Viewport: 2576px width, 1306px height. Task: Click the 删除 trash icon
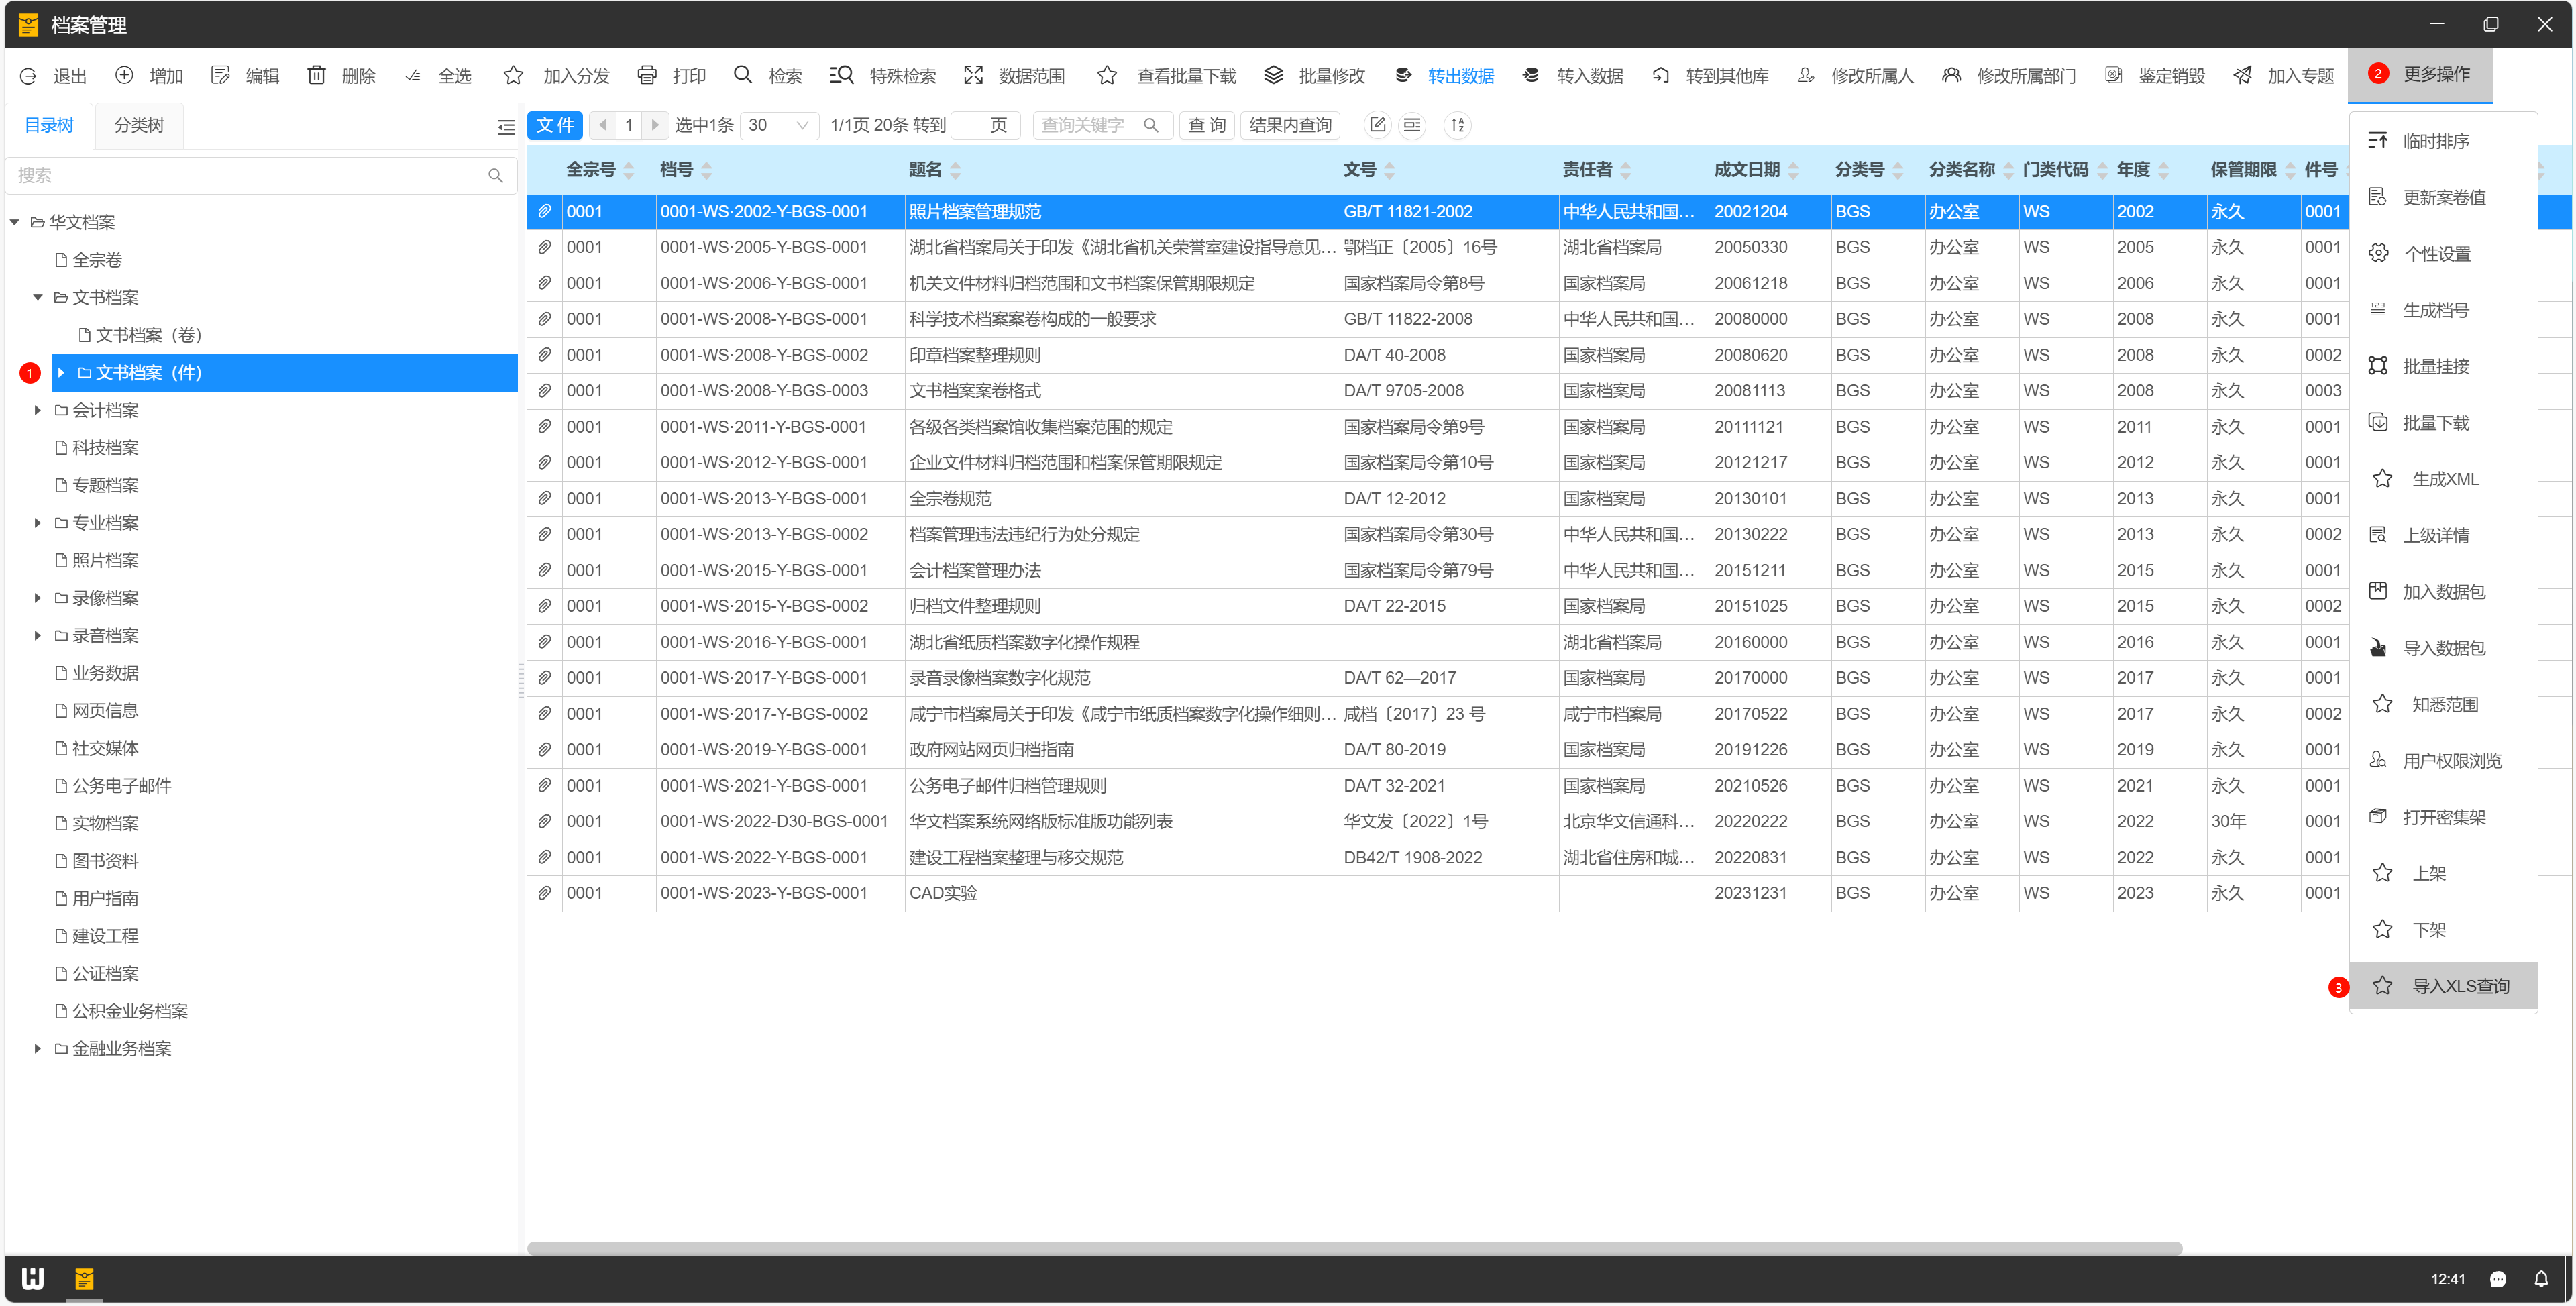[316, 75]
